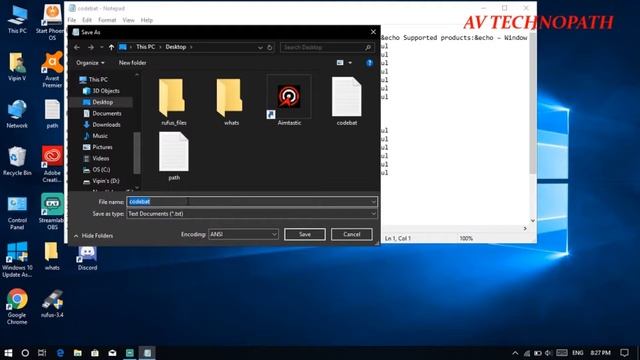640x360 pixels.
Task: Open the Organize dropdown menu
Action: pos(90,63)
